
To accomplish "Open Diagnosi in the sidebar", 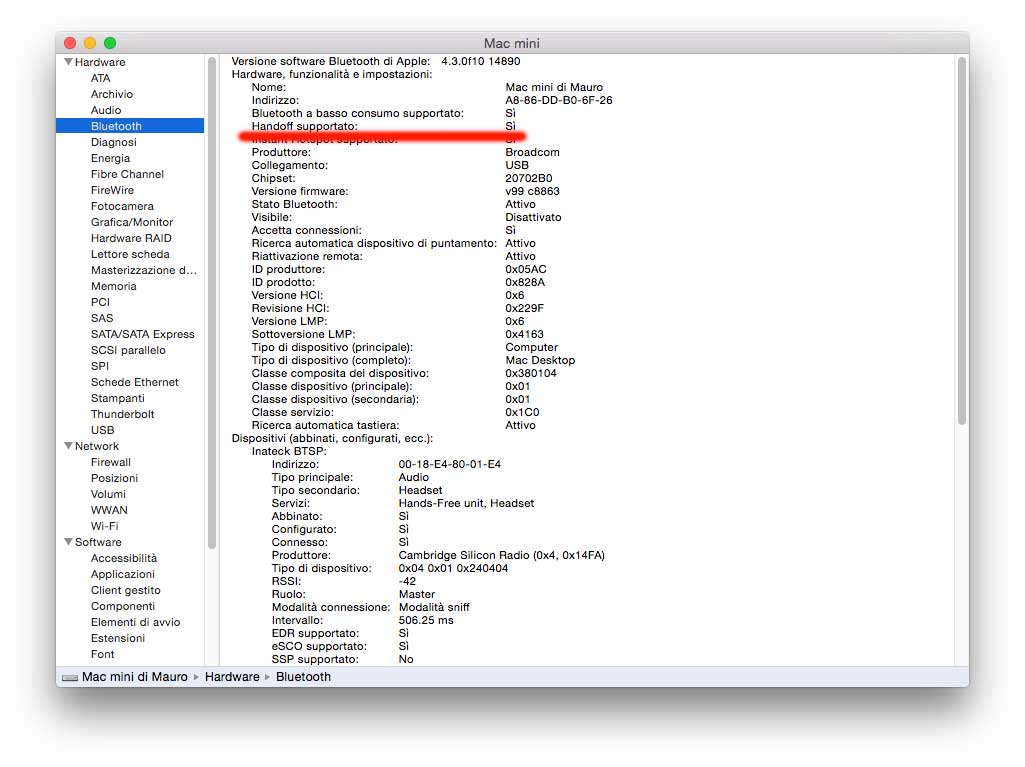I will click(x=113, y=142).
